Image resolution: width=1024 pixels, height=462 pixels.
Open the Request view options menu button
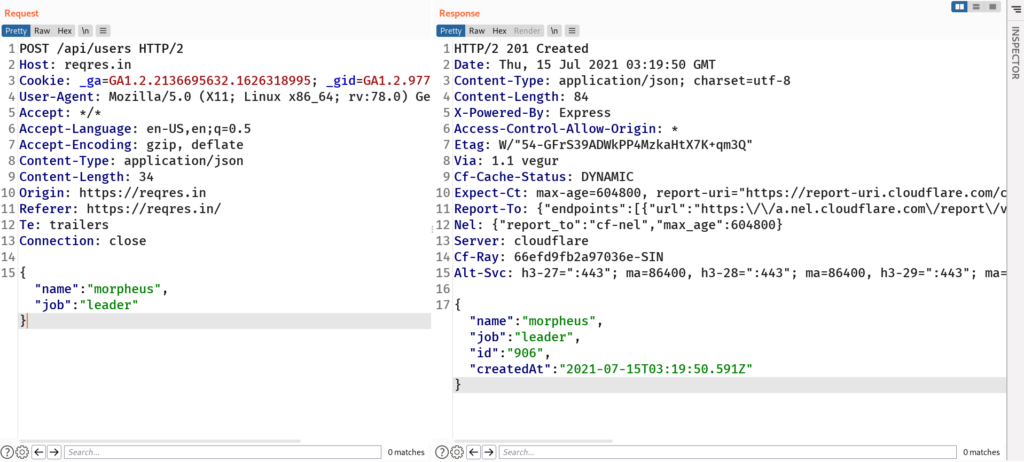tap(104, 31)
